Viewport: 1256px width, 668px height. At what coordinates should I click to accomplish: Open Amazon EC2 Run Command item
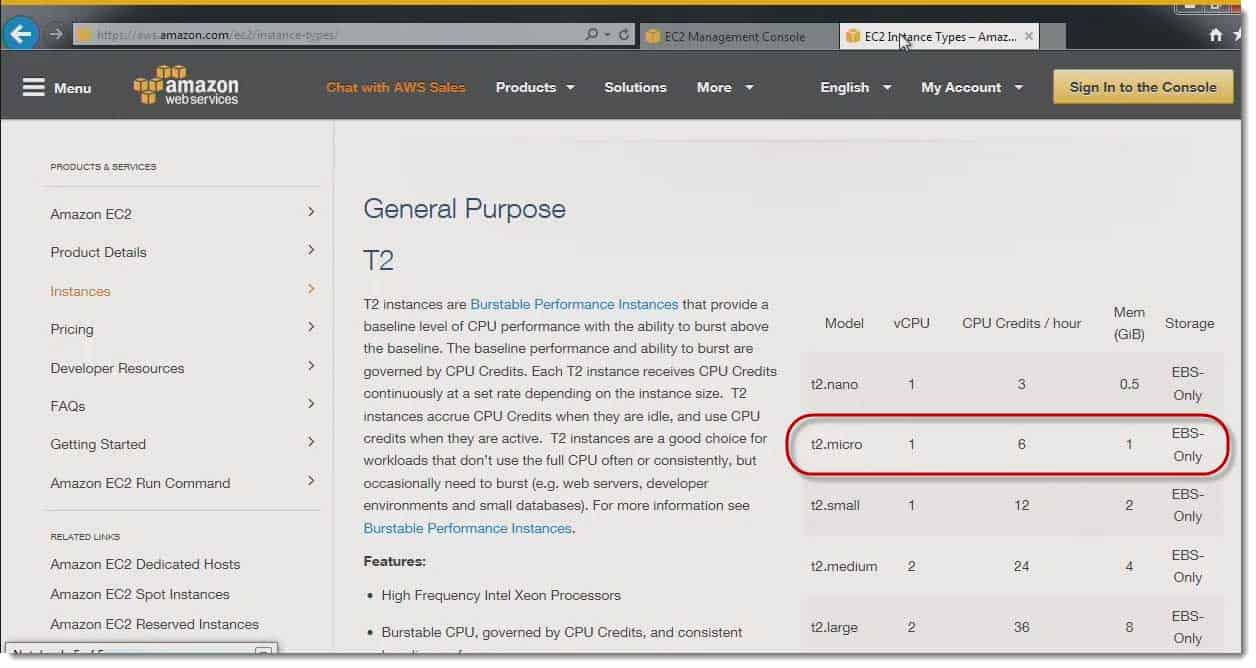140,483
